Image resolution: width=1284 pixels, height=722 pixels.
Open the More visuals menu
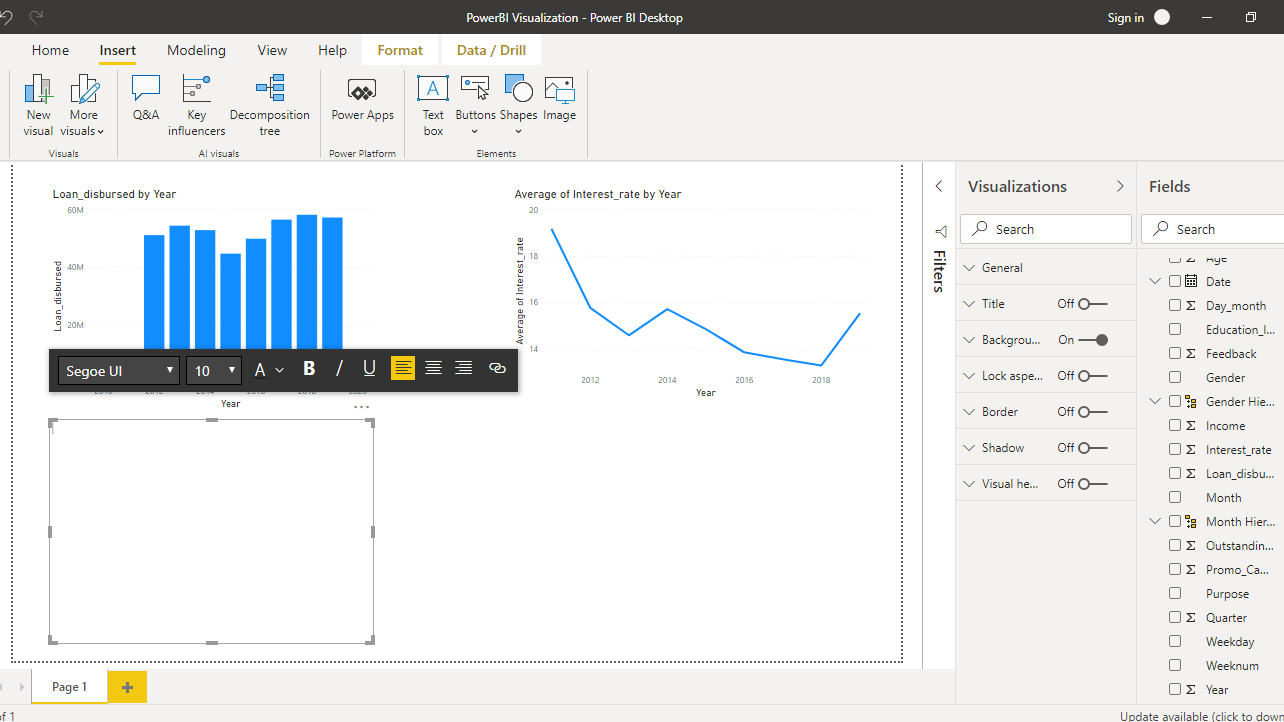(x=84, y=105)
